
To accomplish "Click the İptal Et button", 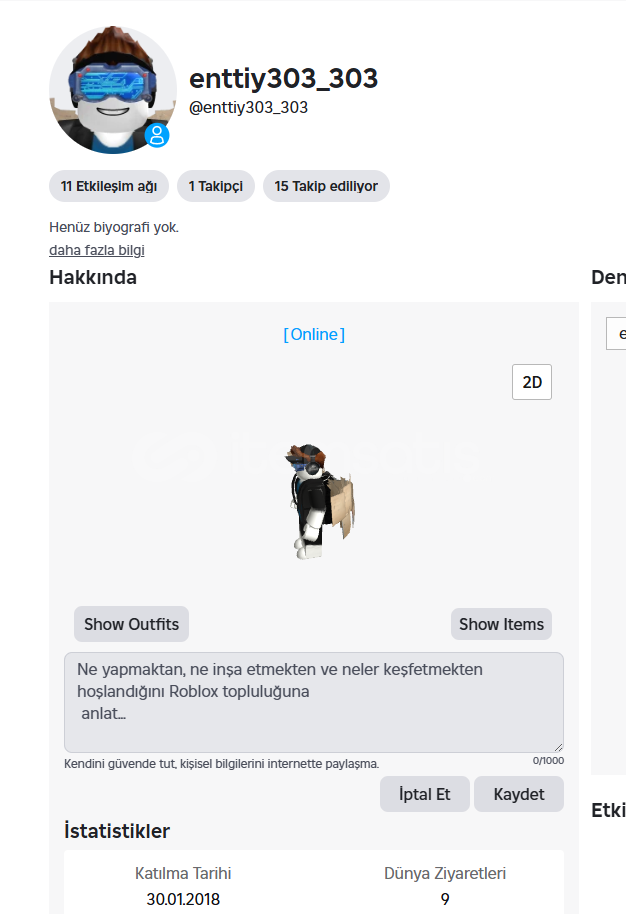I will tap(424, 794).
